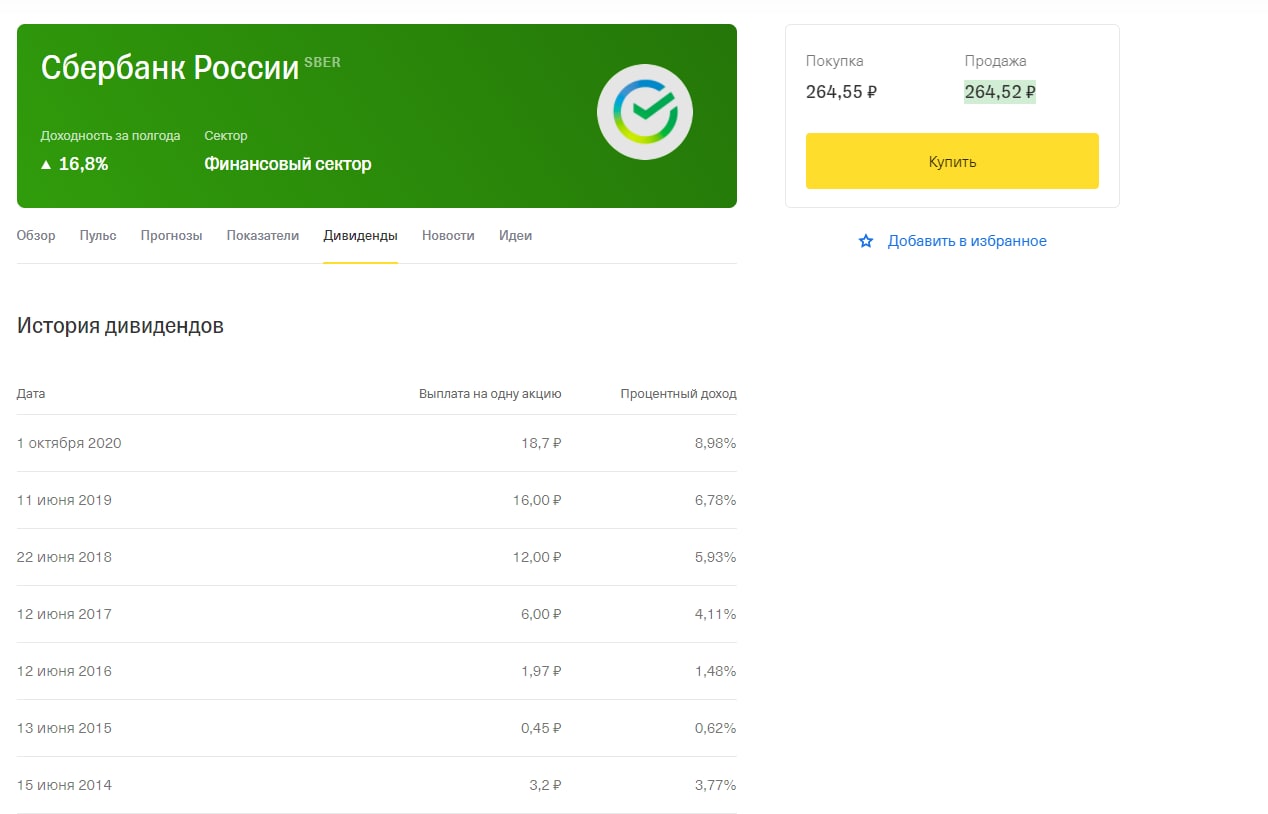Click the Дата column header

(x=31, y=394)
